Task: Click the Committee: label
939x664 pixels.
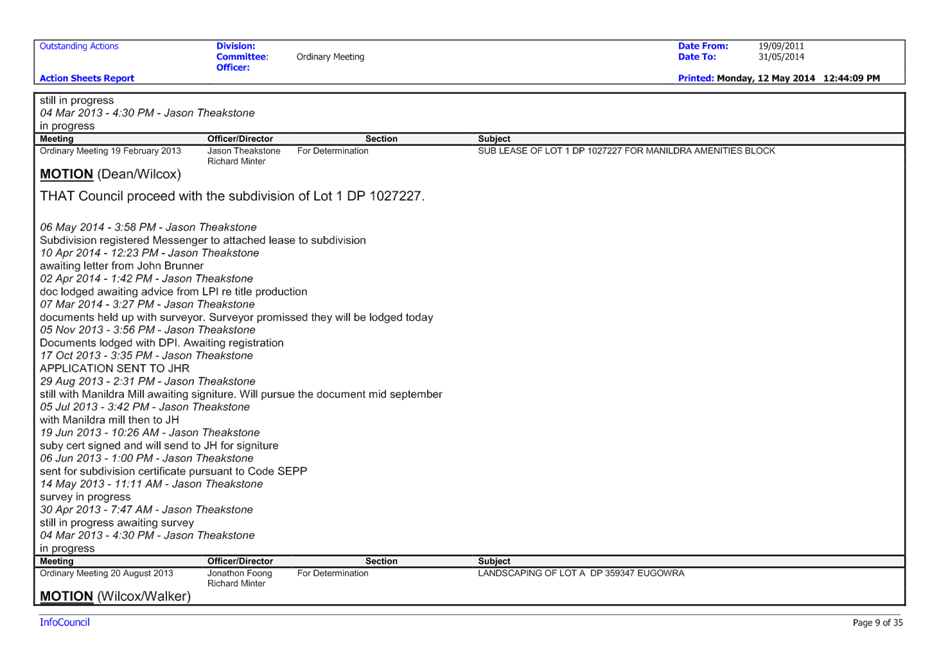Action: point(242,57)
